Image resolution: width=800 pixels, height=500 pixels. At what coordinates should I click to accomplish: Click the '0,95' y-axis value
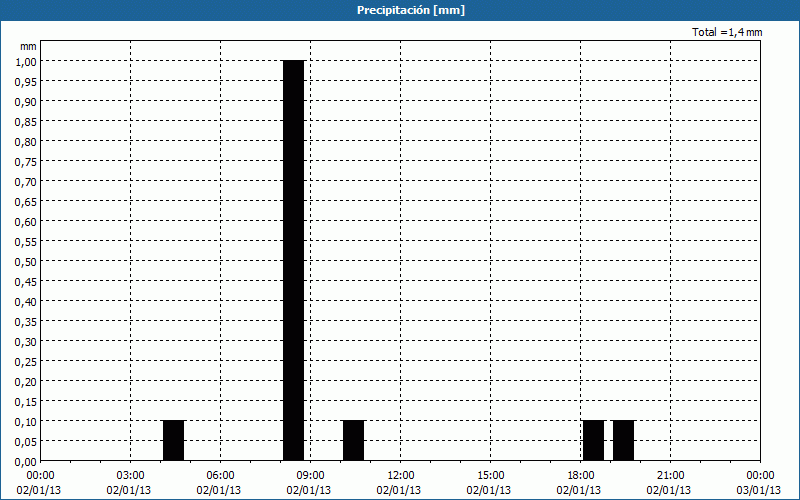tap(26, 82)
